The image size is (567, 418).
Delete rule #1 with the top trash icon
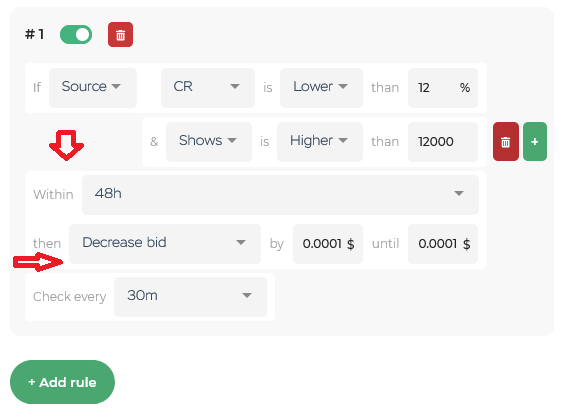click(120, 35)
